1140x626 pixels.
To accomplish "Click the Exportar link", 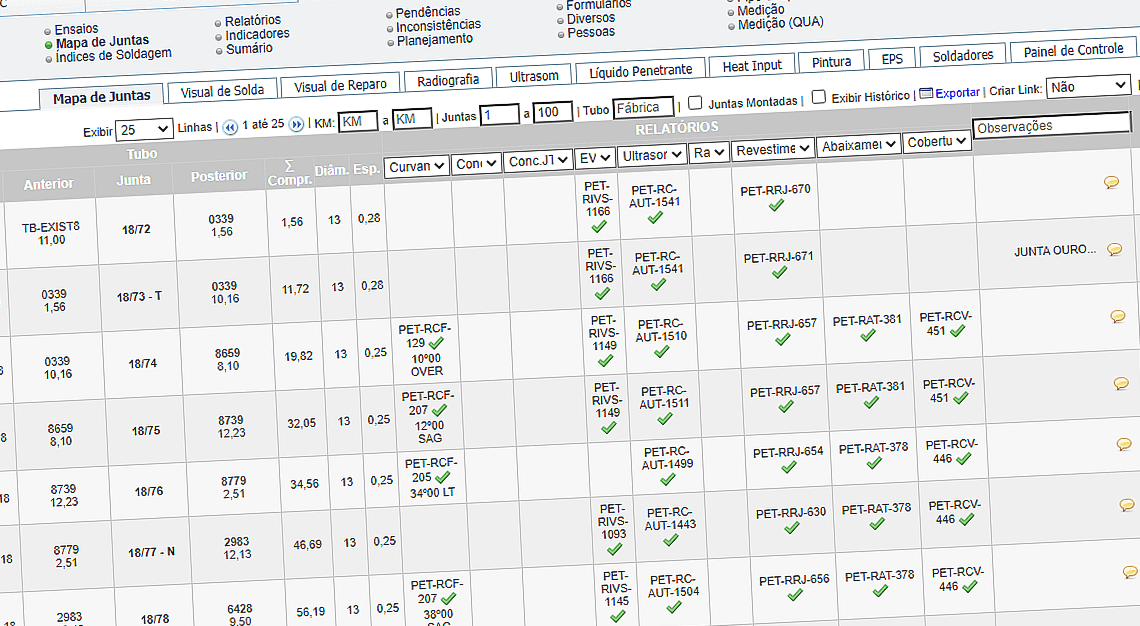I will click(x=957, y=93).
